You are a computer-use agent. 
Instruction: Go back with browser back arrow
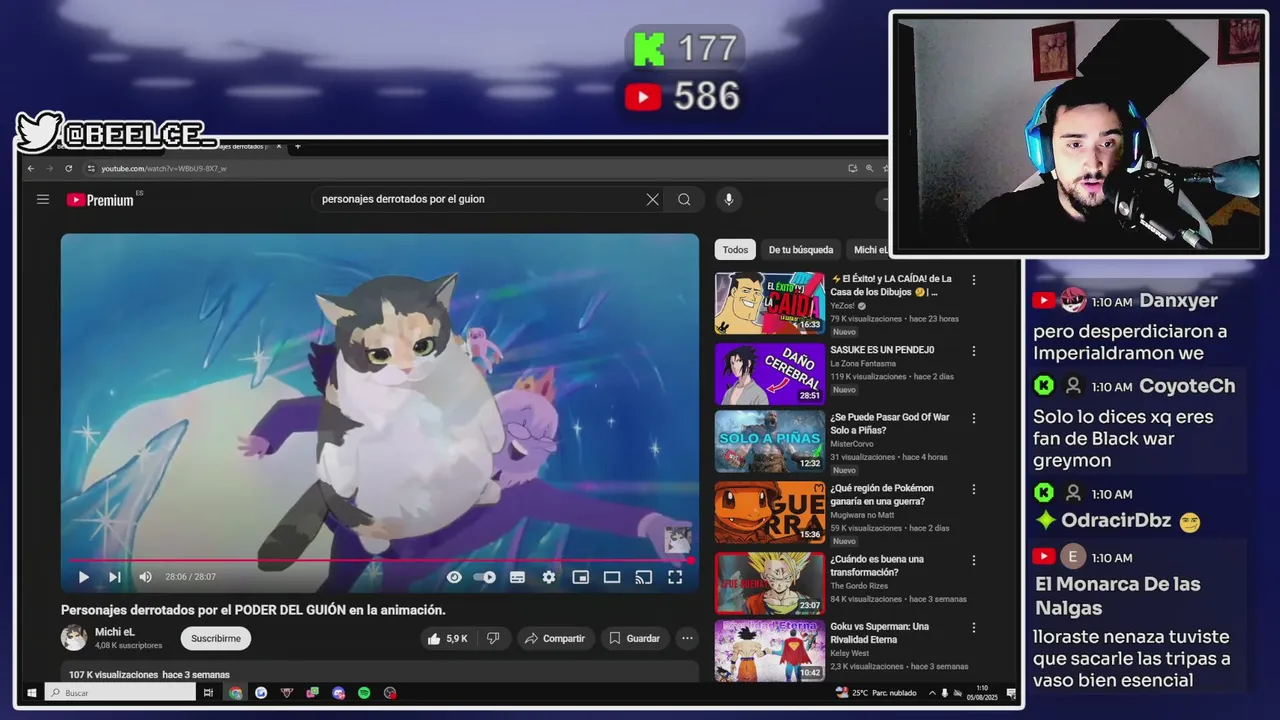coord(31,168)
